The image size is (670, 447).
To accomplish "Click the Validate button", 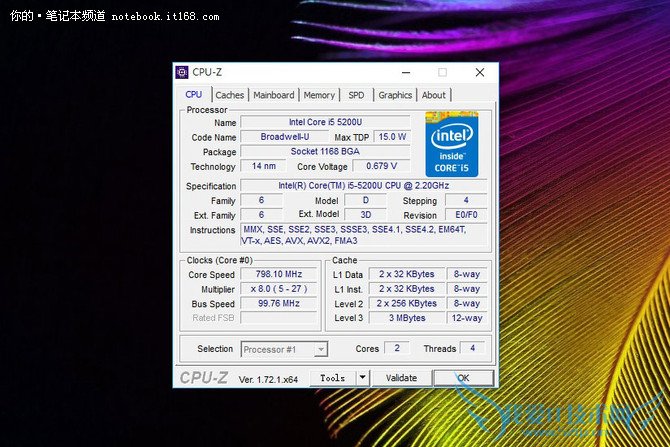I will pyautogui.click(x=401, y=378).
